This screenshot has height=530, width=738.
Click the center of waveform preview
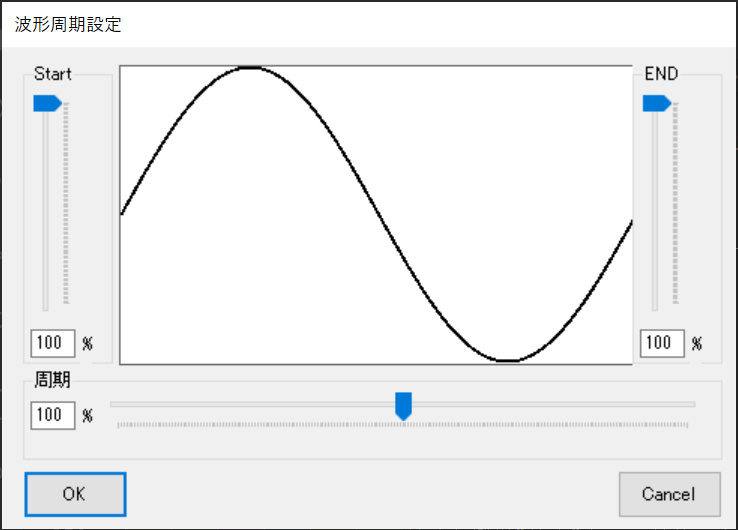click(376, 214)
